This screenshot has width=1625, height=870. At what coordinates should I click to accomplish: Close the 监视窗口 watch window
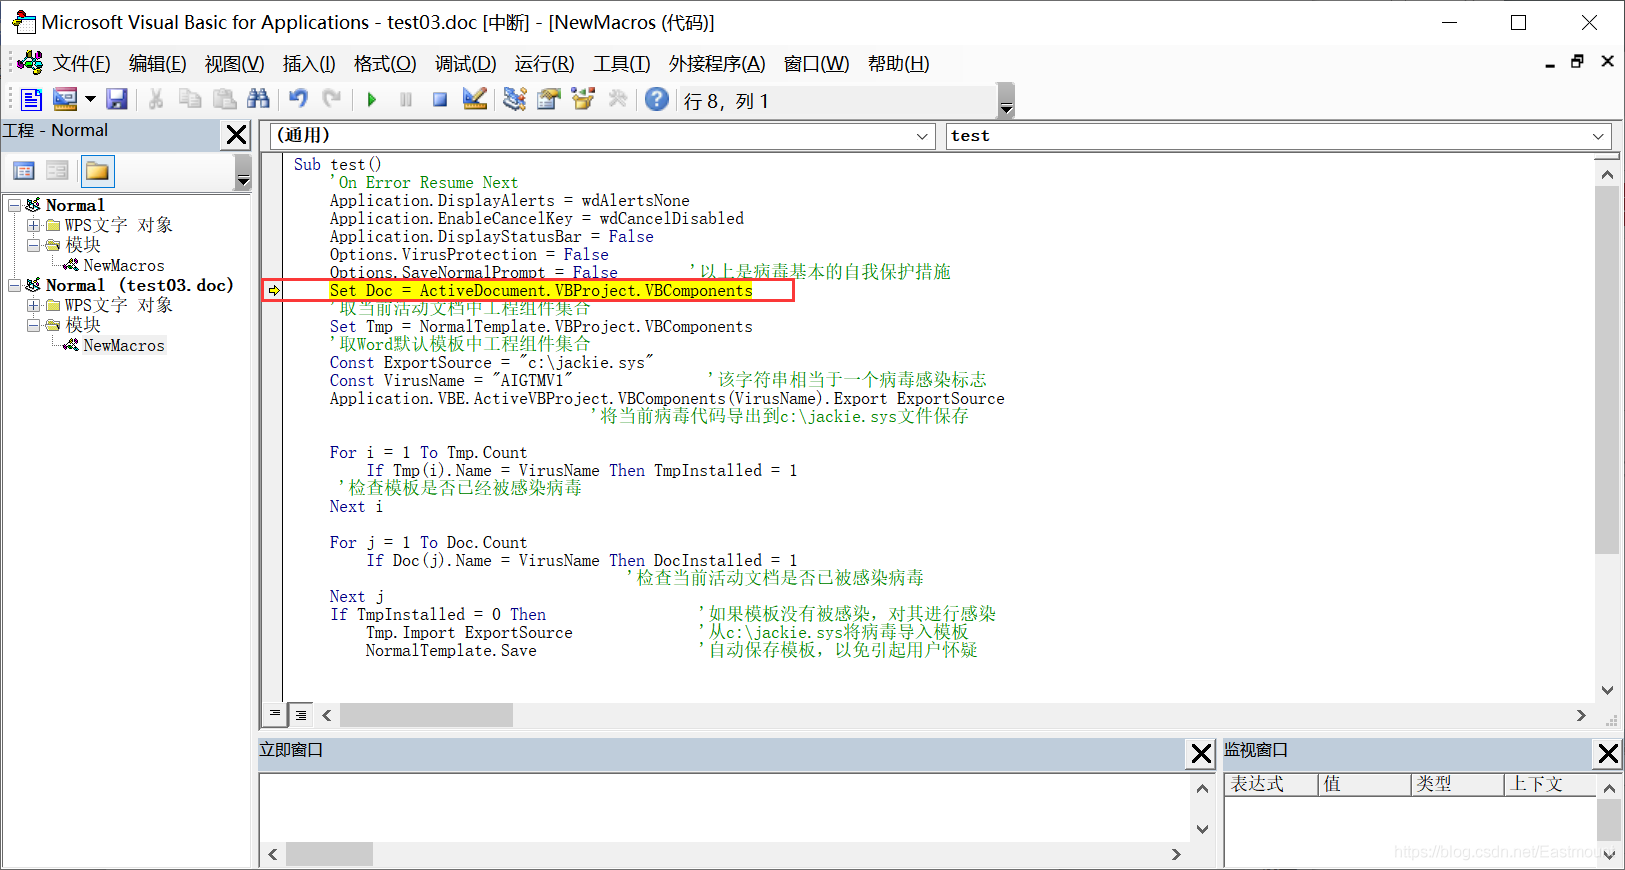[x=1608, y=753]
